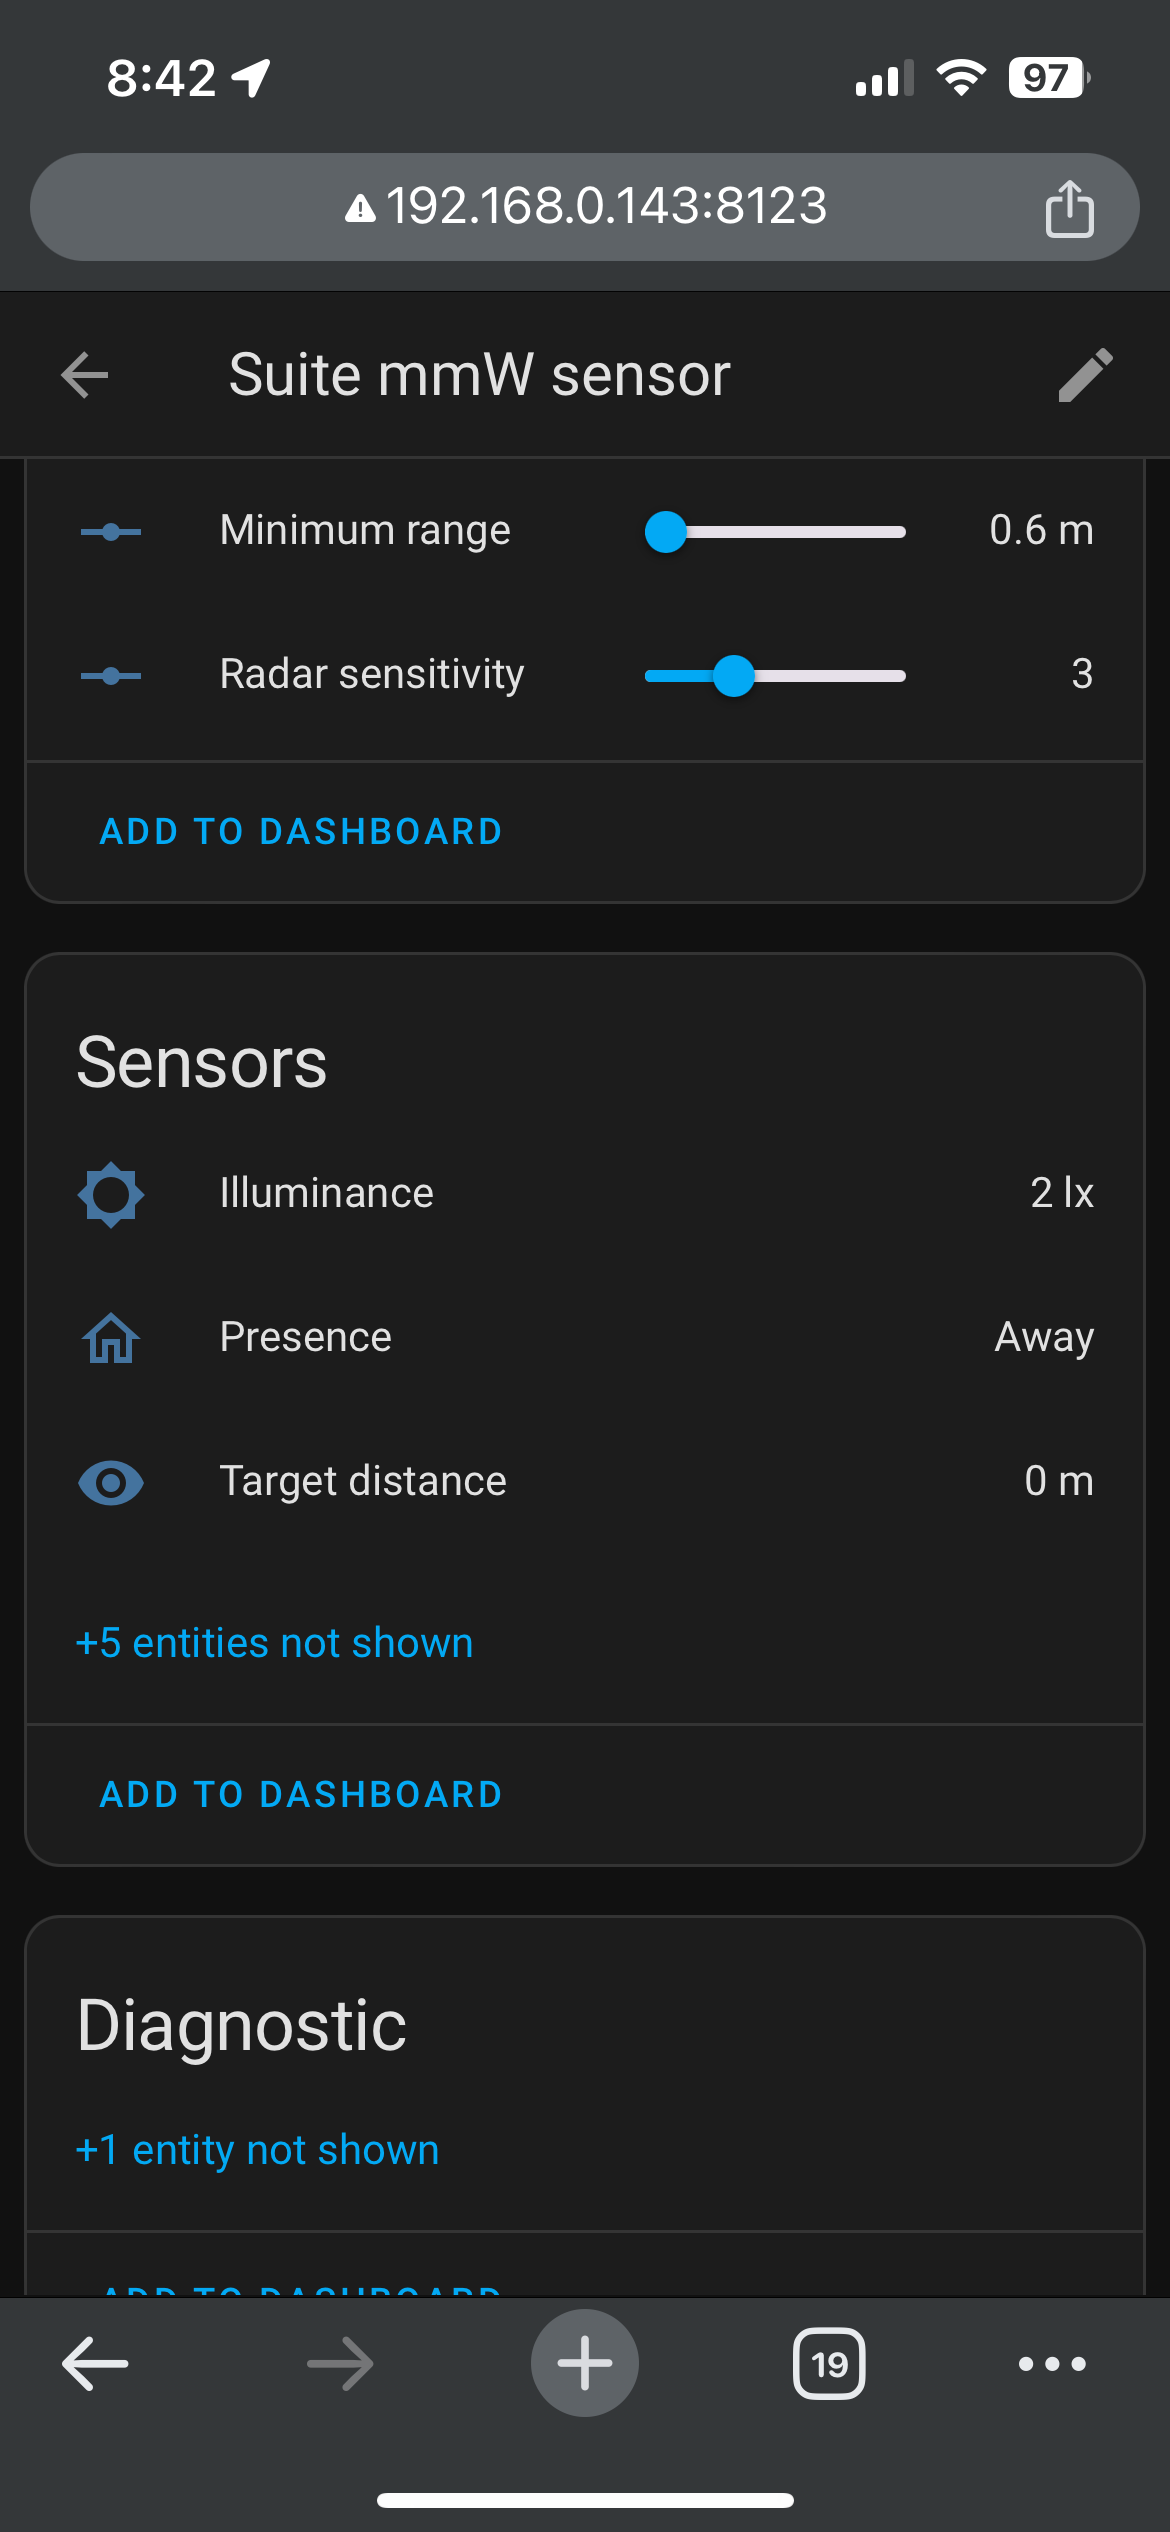The height and width of the screenshot is (2532, 1170).
Task: Tap the pencil edit icon in header
Action: tap(1085, 375)
